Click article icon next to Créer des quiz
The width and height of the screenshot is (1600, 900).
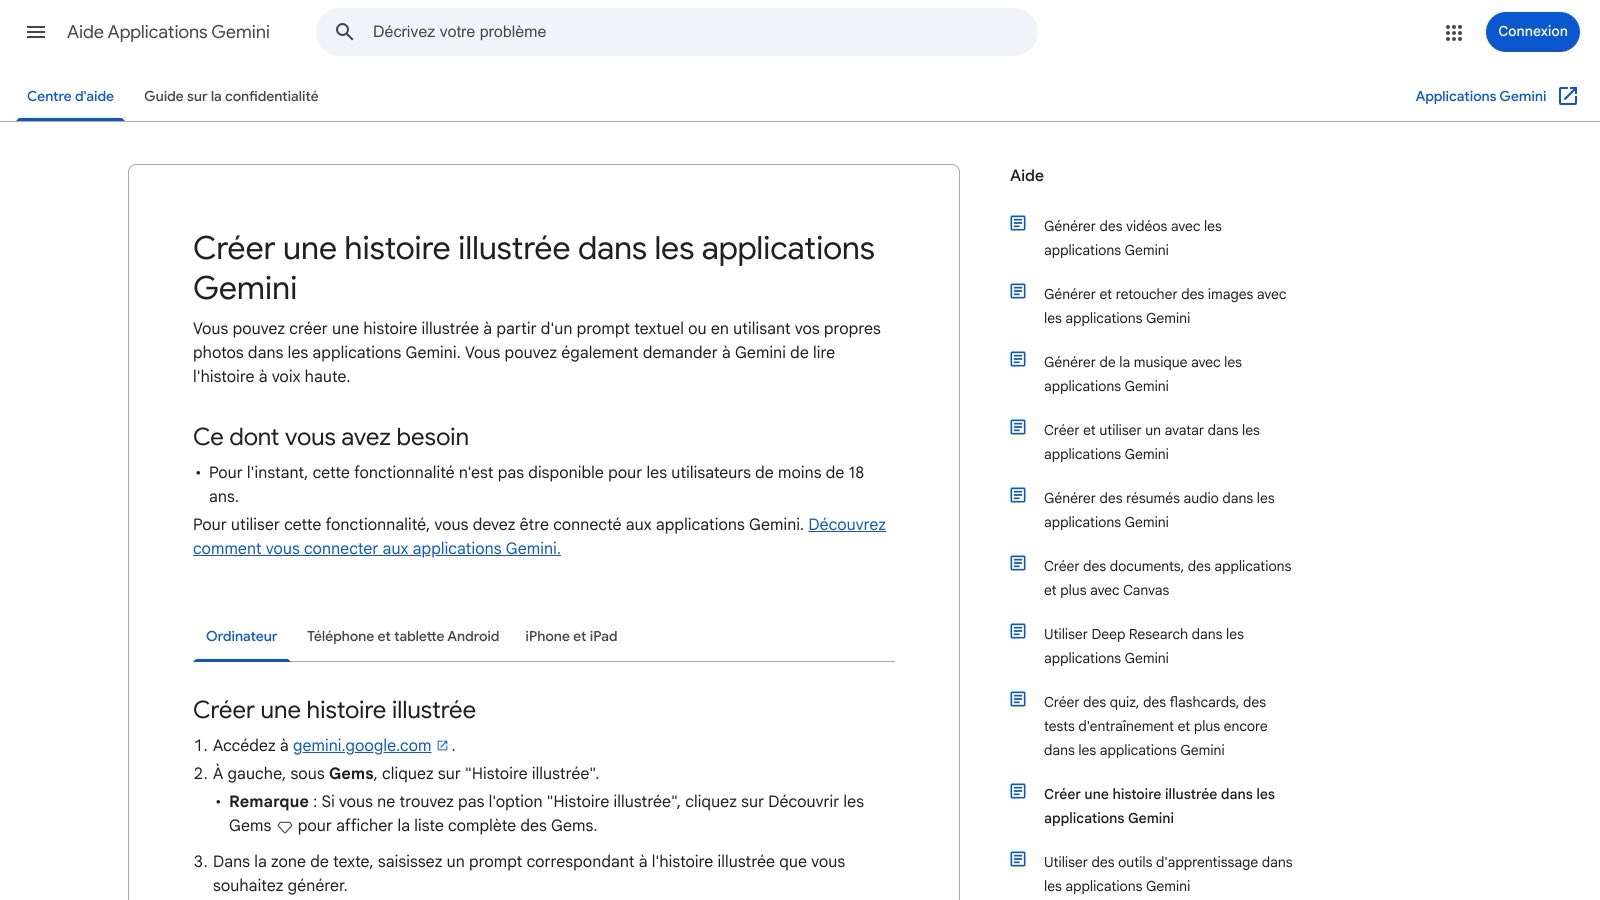click(1018, 699)
